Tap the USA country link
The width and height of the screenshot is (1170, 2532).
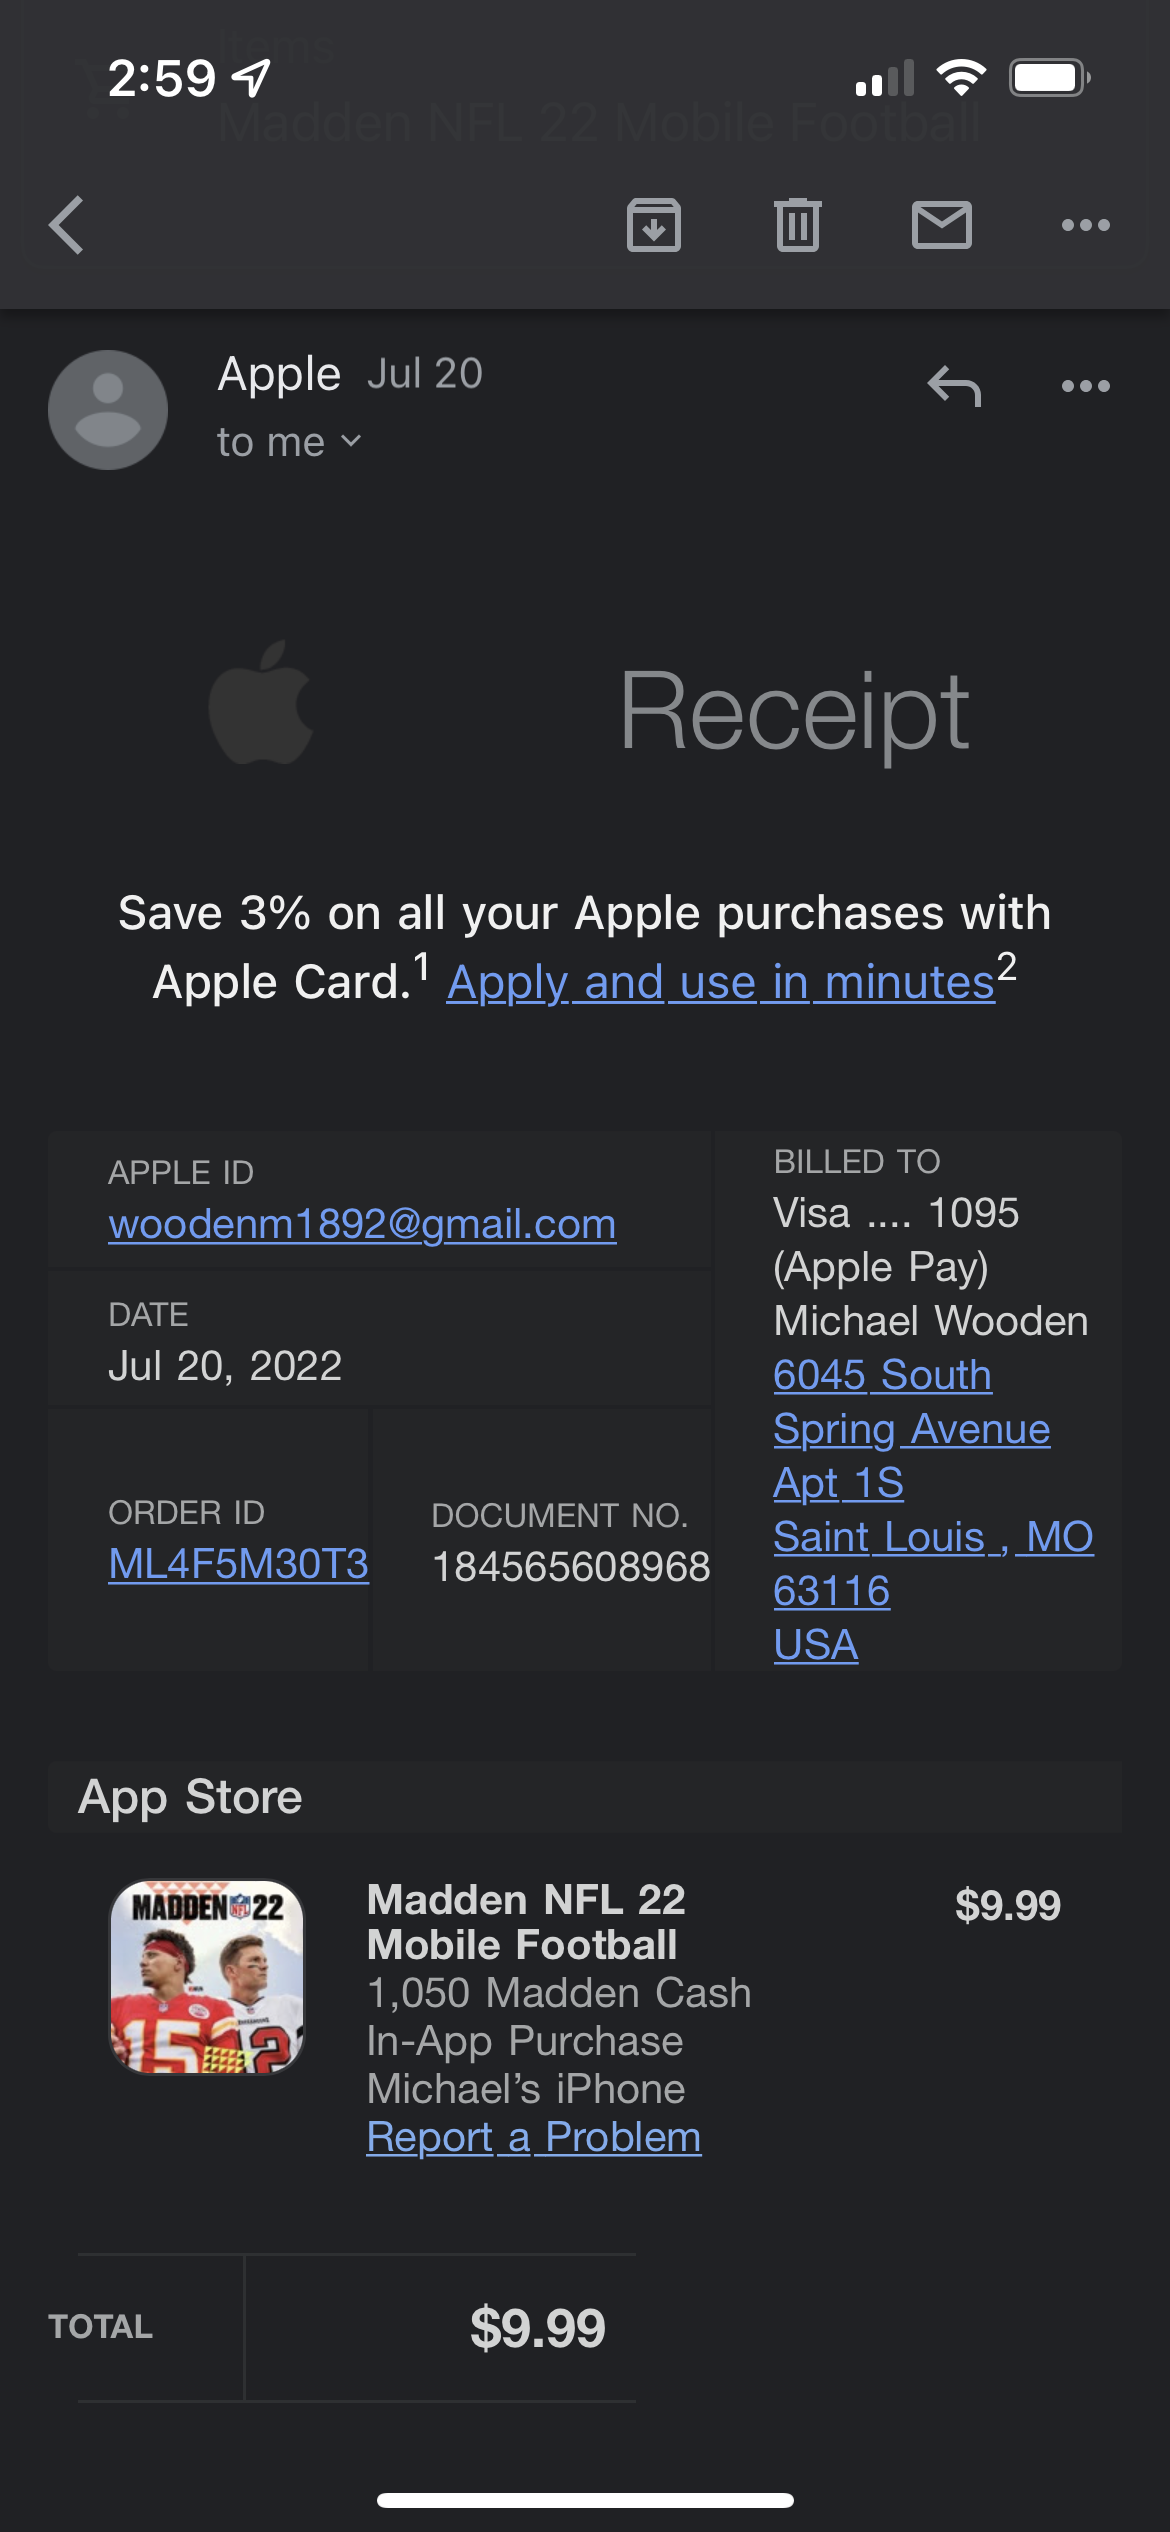815,1645
